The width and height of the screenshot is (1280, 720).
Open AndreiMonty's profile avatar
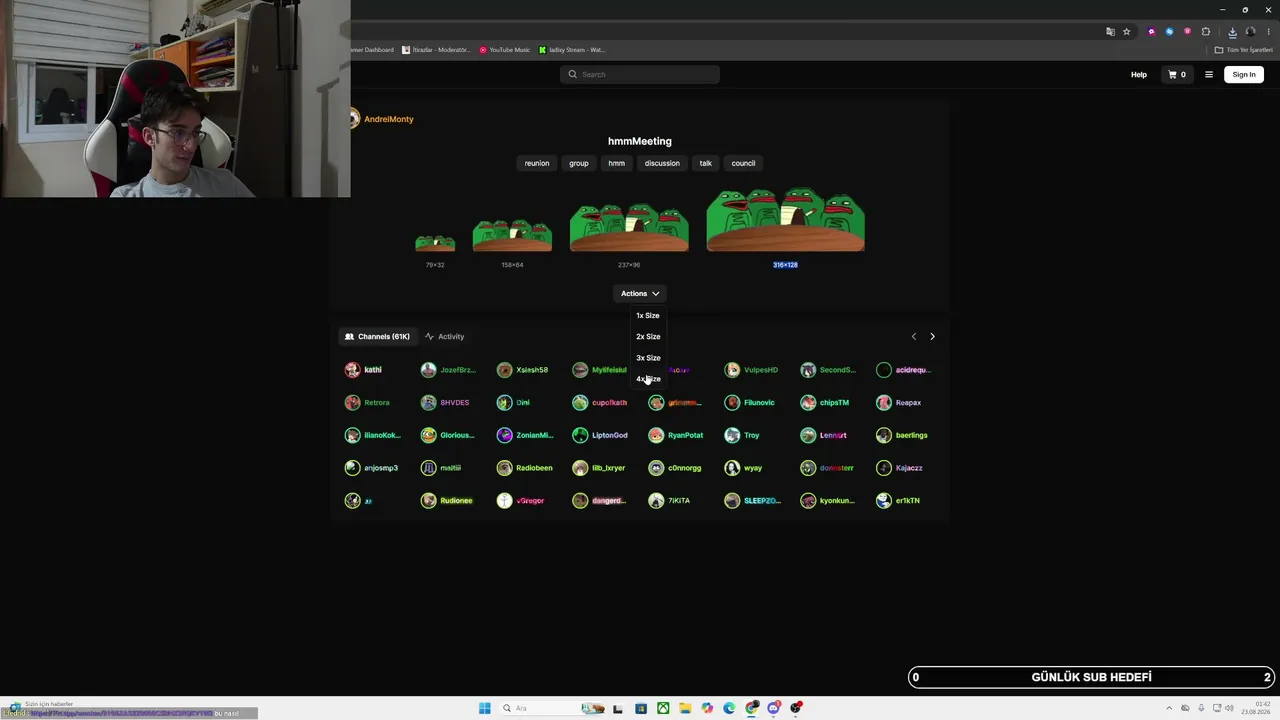[x=354, y=119]
